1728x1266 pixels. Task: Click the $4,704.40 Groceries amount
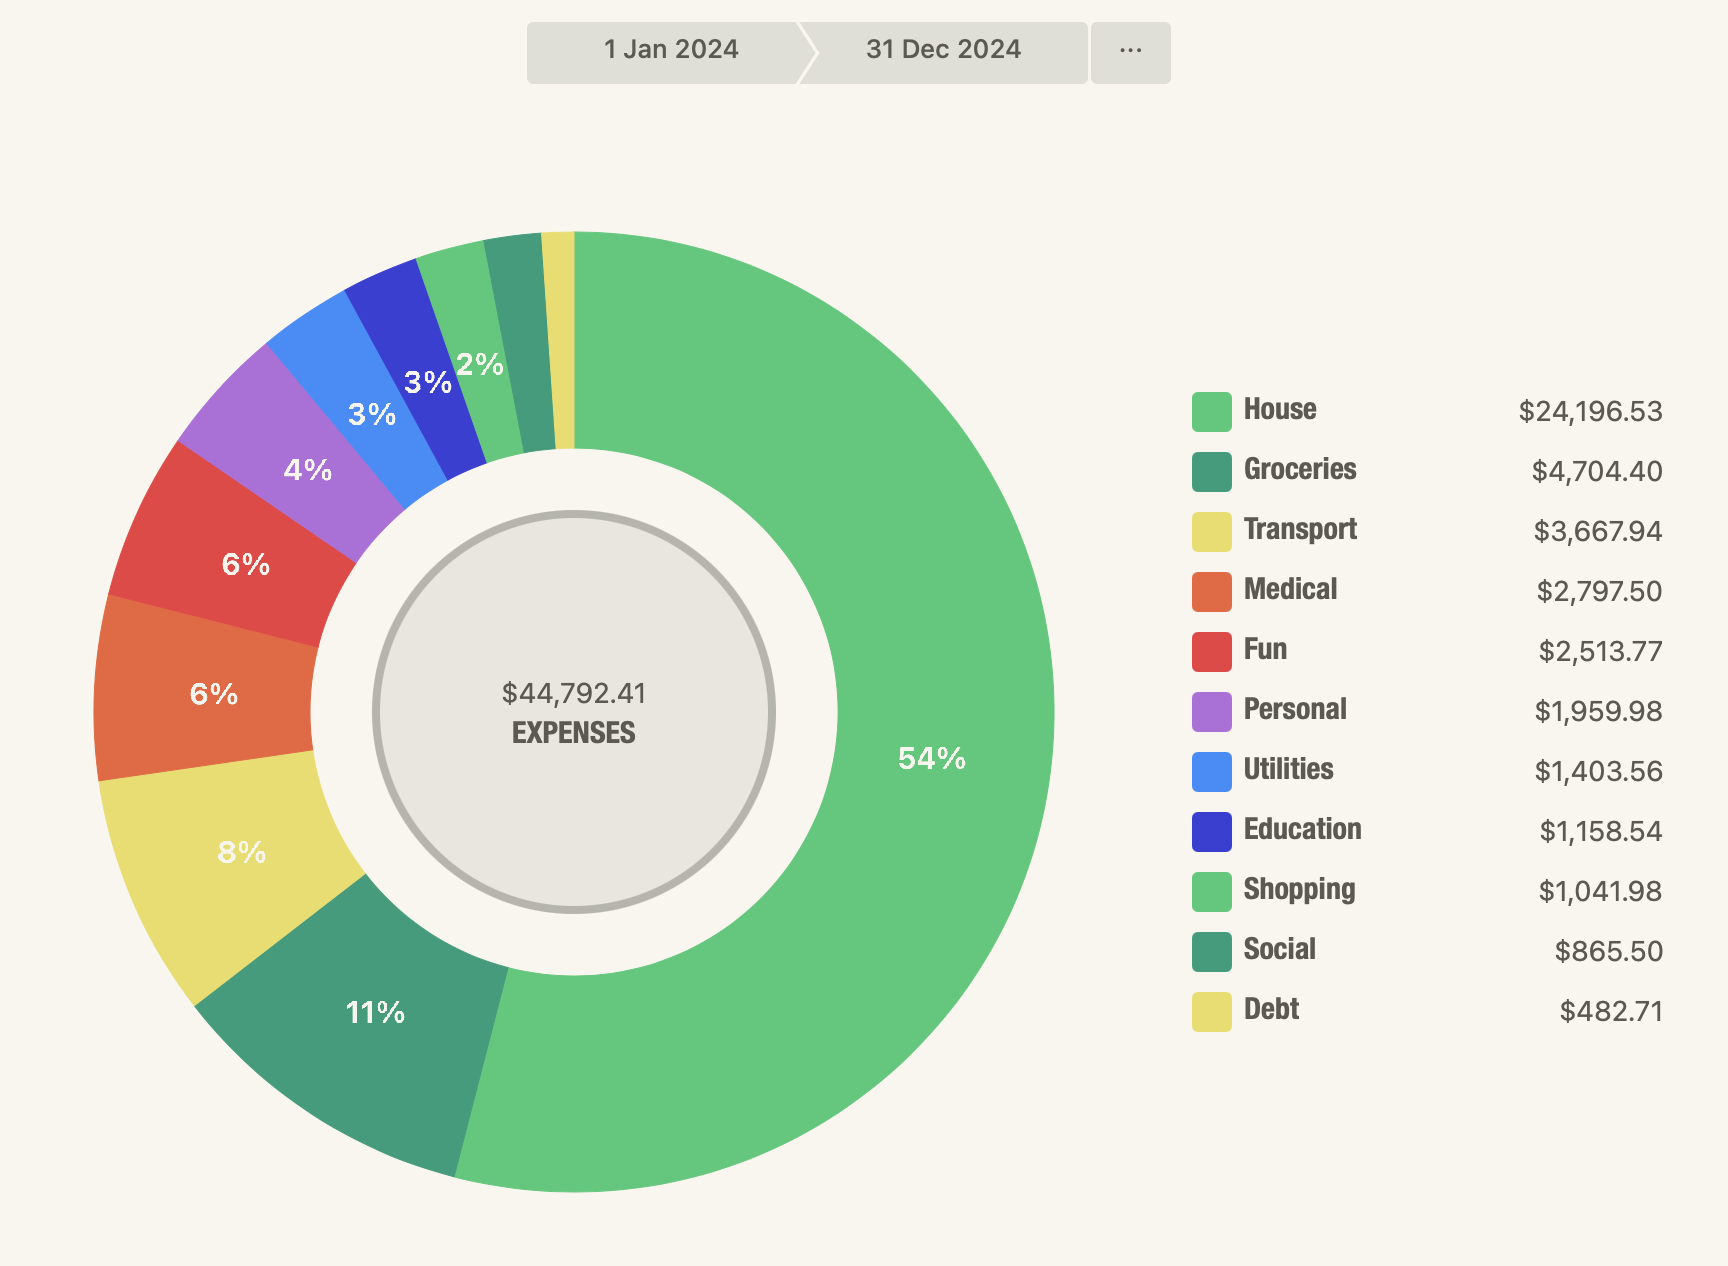[1597, 472]
